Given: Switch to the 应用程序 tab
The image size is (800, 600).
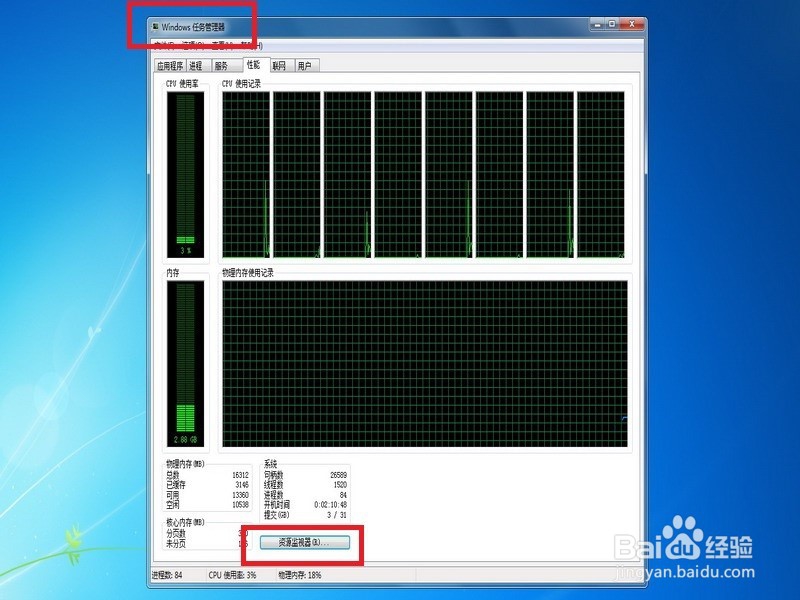Looking at the screenshot, I should click(x=170, y=66).
